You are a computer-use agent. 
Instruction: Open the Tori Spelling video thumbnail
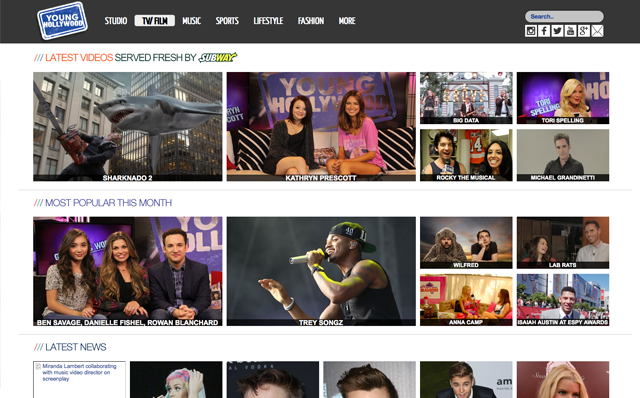(563, 98)
